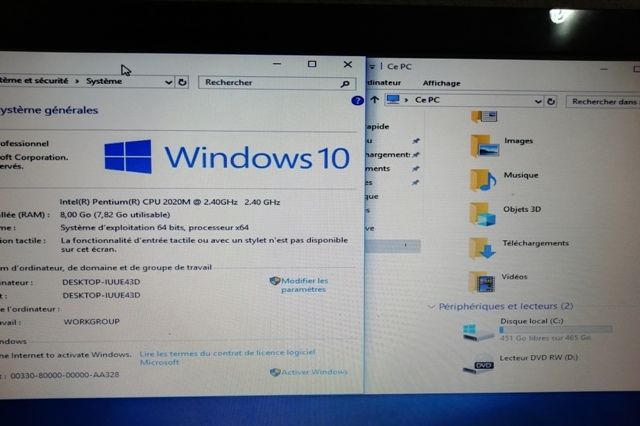Screen dimensions: 640x426
Task: Click chevron before Système in breadcrumb
Action: tap(77, 81)
